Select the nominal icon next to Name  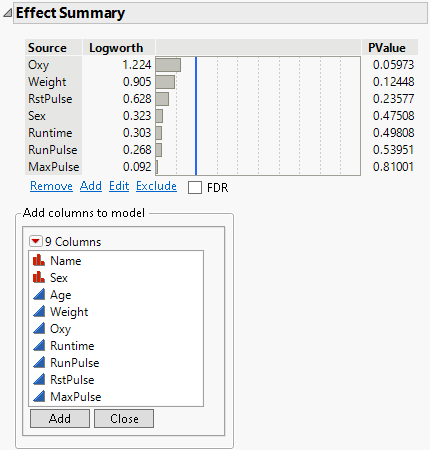coord(39,260)
